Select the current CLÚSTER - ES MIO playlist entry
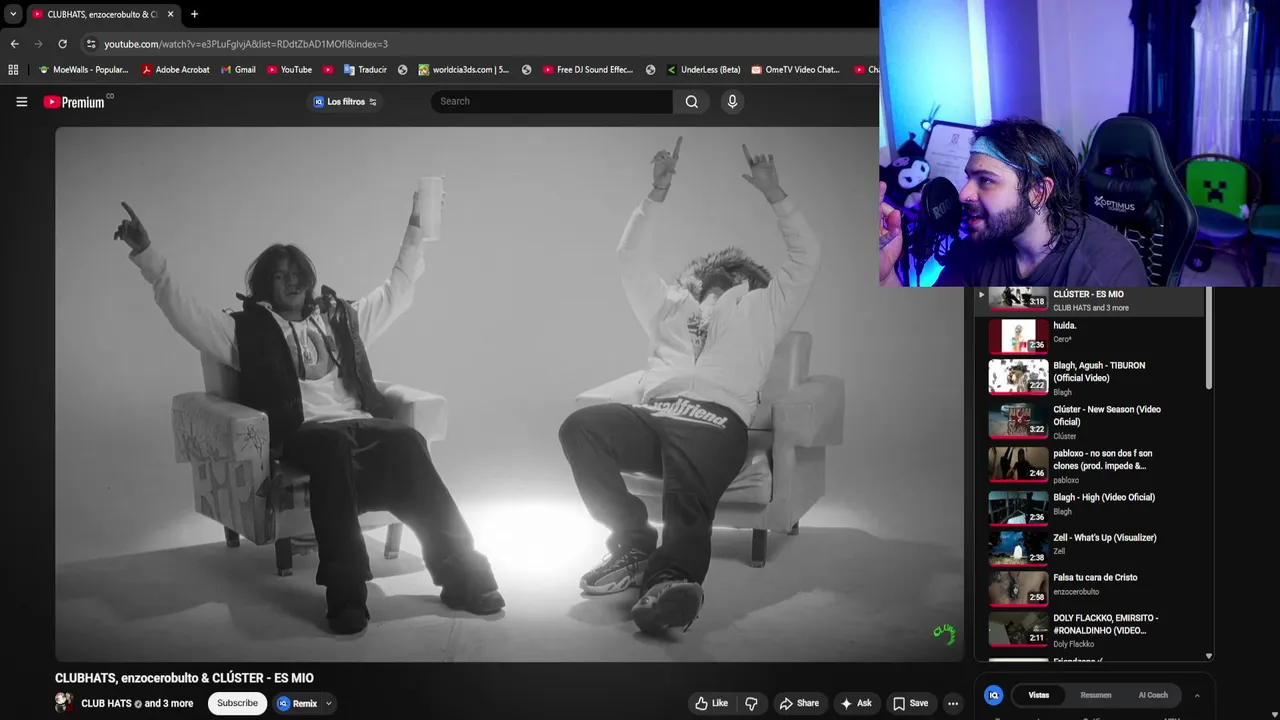 coord(1090,300)
